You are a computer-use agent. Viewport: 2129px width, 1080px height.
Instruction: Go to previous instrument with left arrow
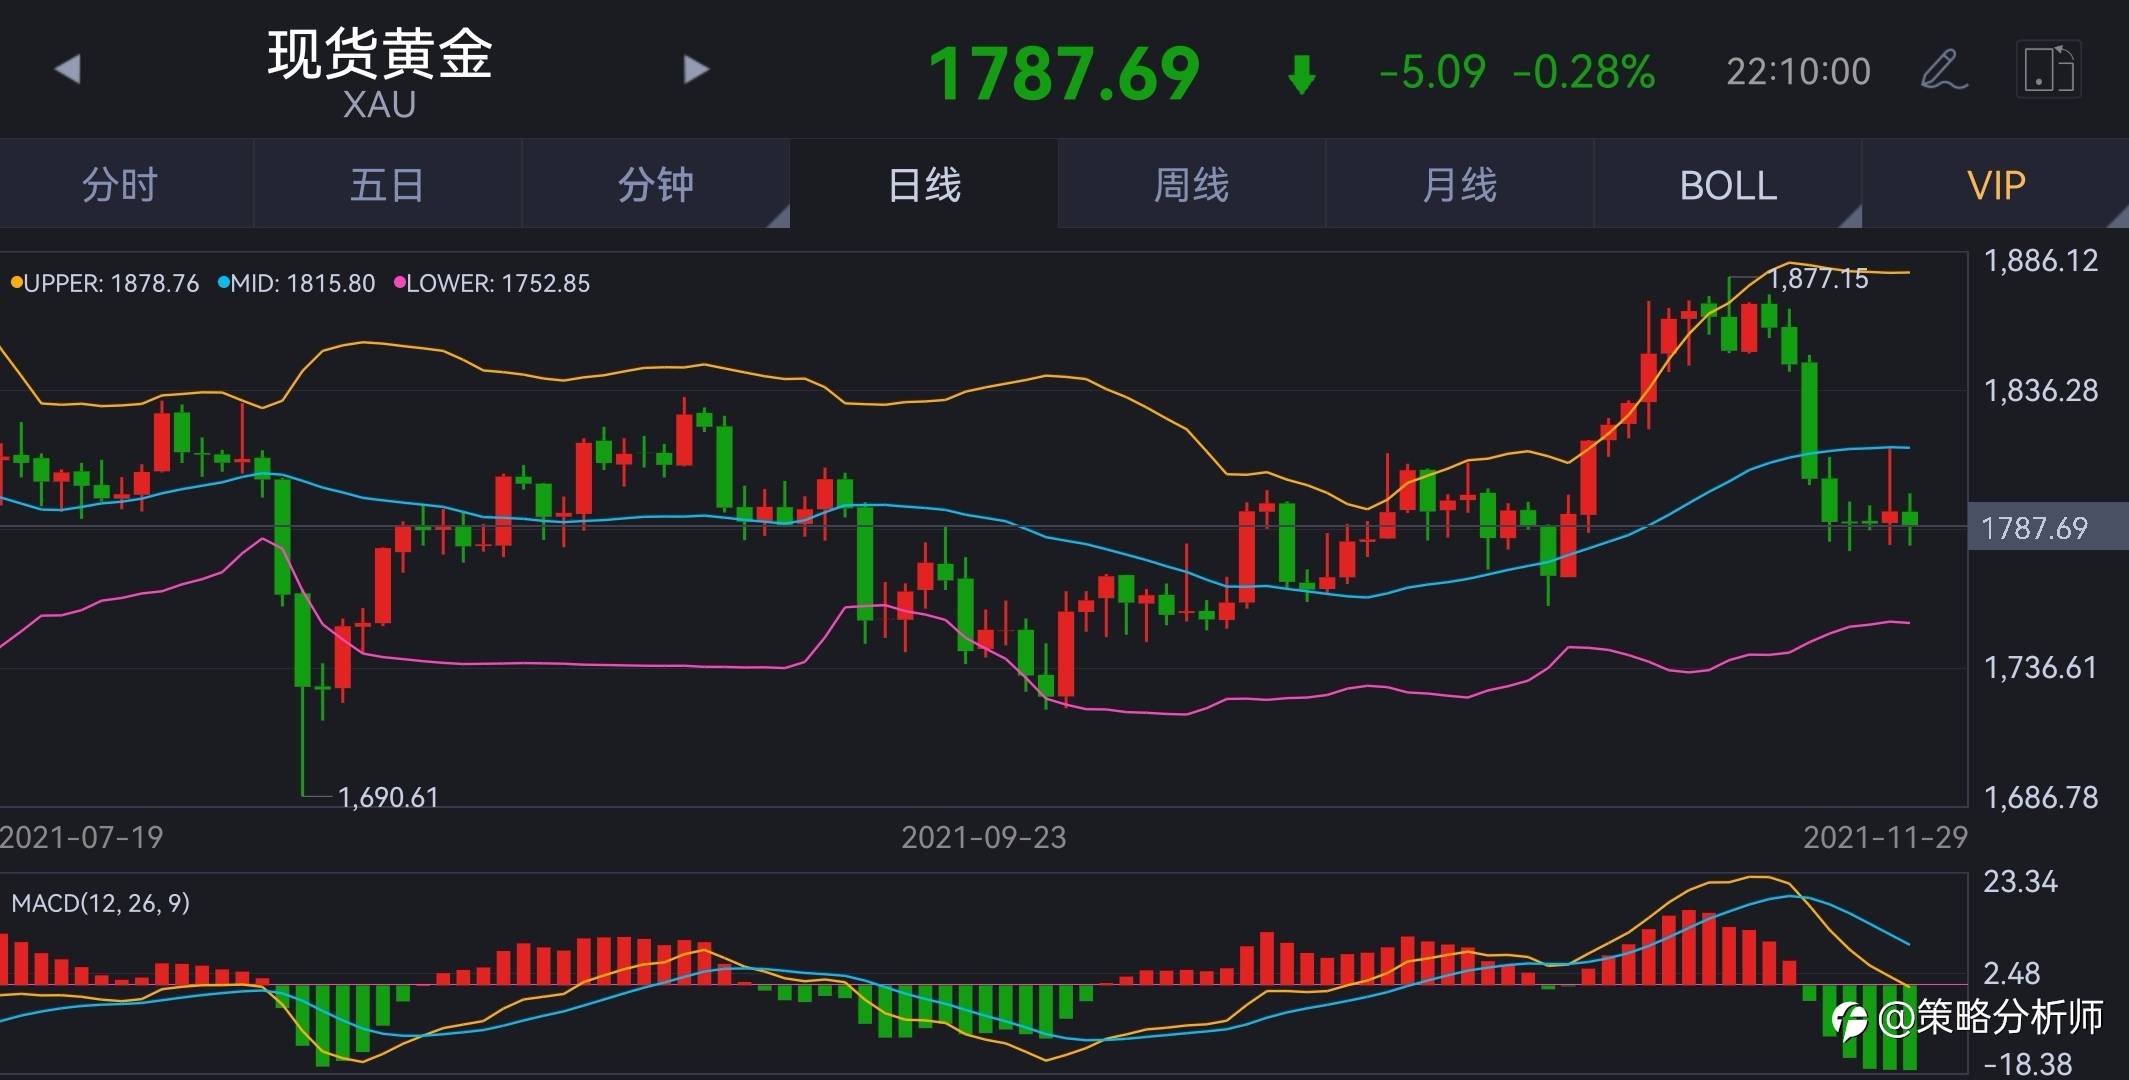67,69
